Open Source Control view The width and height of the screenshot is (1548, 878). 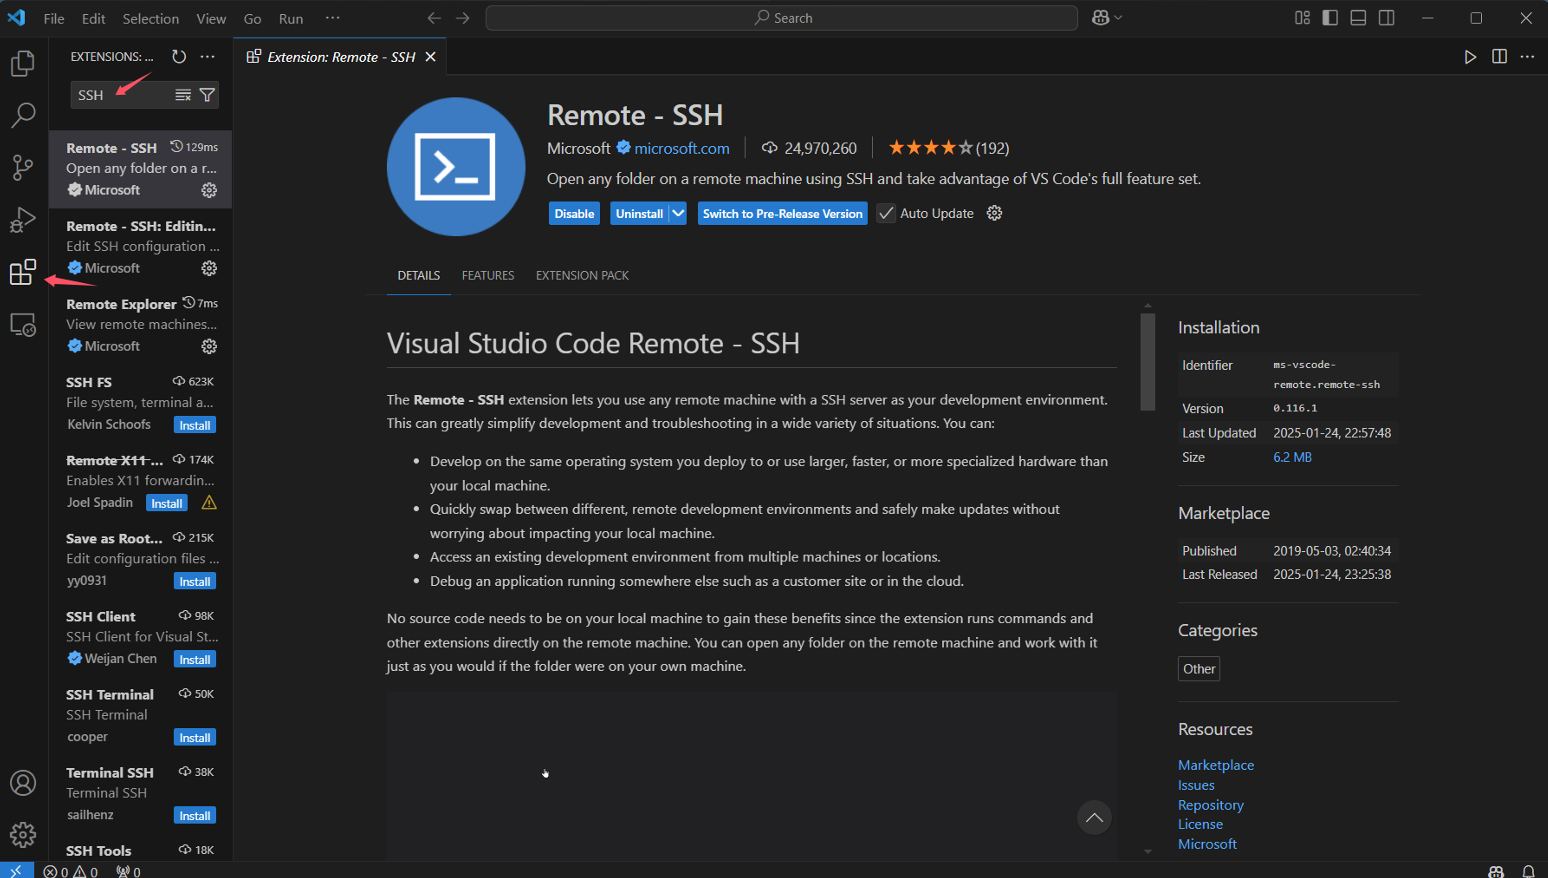pos(22,167)
